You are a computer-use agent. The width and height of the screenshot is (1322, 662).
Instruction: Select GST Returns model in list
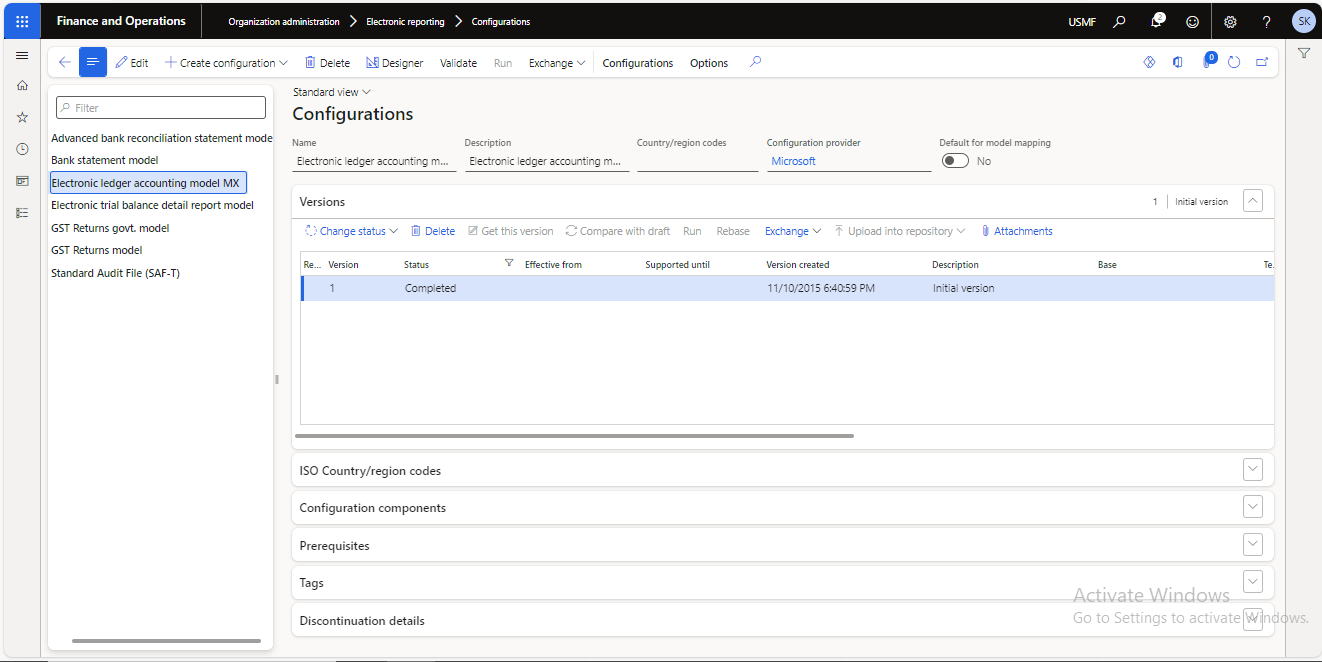(97, 250)
